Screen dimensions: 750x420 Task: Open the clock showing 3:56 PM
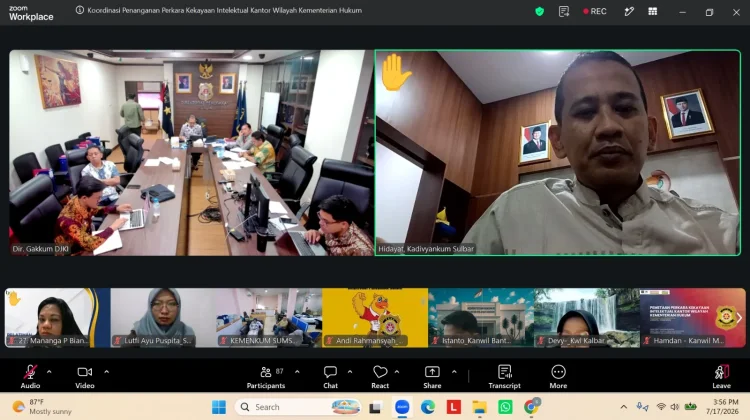point(725,407)
